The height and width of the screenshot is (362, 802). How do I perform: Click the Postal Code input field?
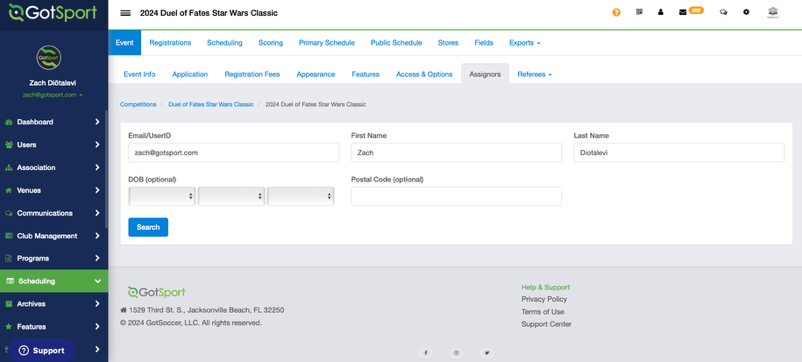click(456, 196)
